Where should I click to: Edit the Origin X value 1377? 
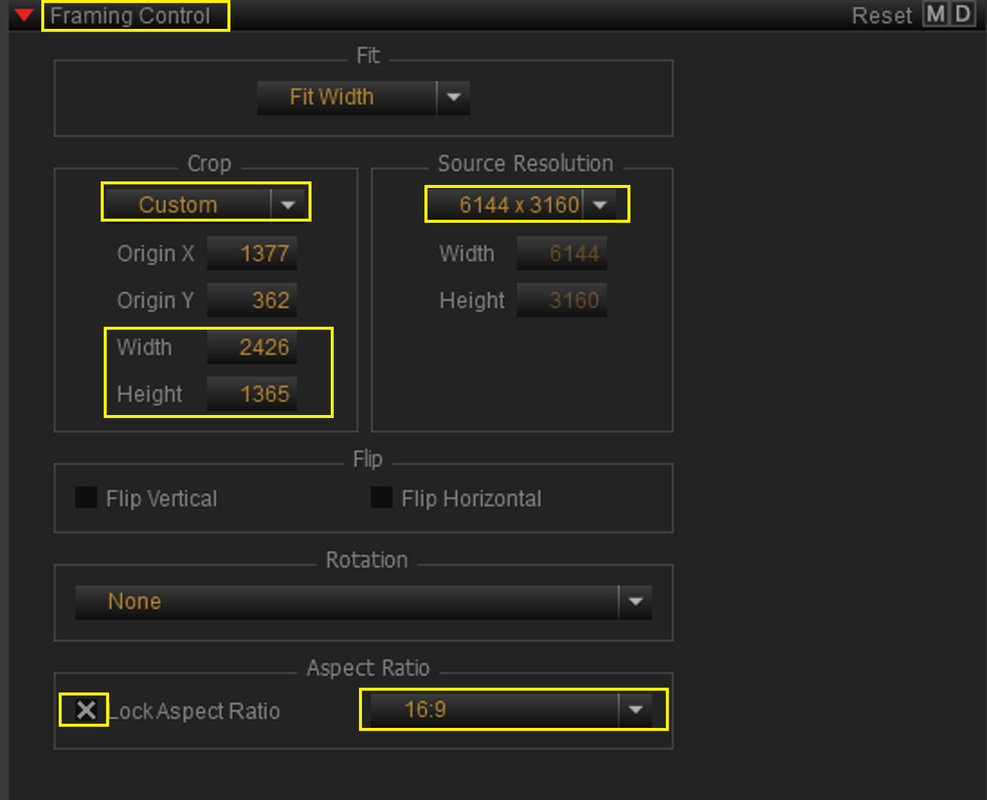(252, 254)
